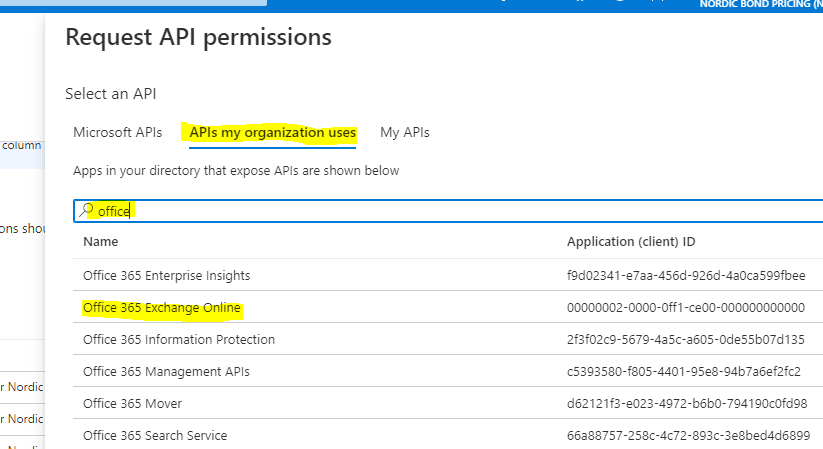Screen dimensions: 823x449
Task: Pick the Office 365 Mover entry
Action: [132, 403]
